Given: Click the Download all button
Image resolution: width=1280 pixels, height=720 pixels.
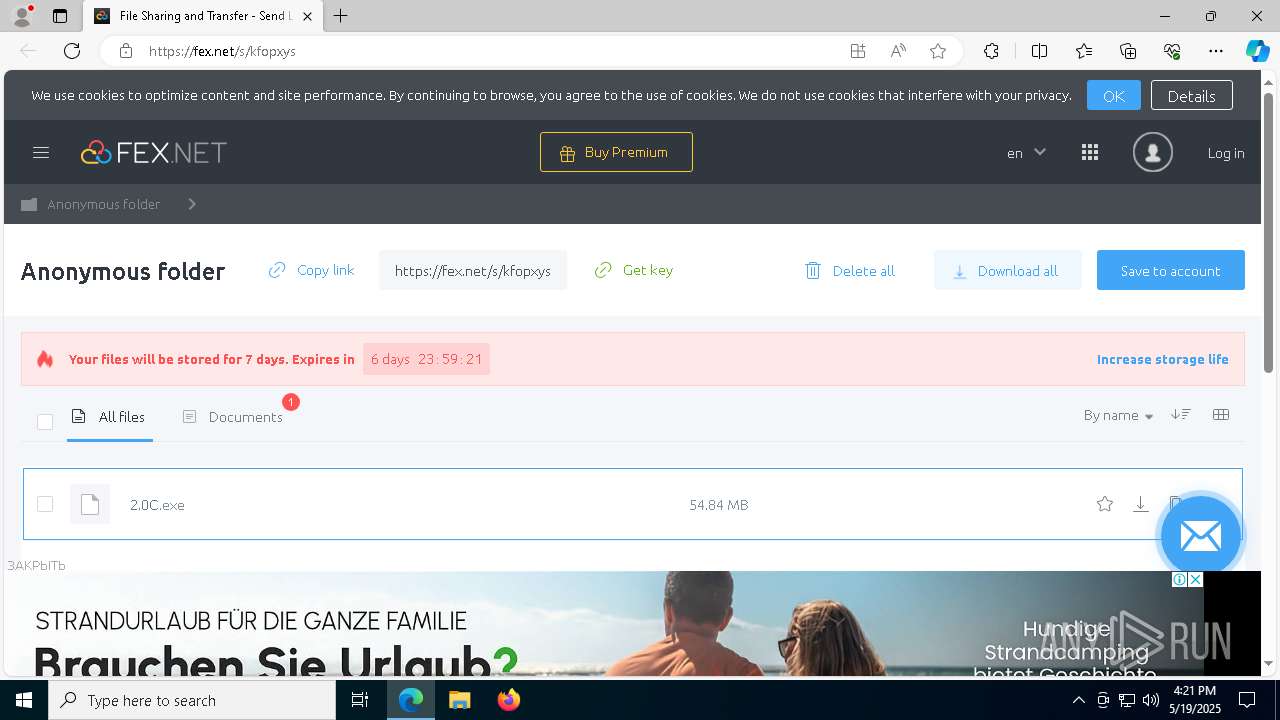Looking at the screenshot, I should coord(1007,270).
